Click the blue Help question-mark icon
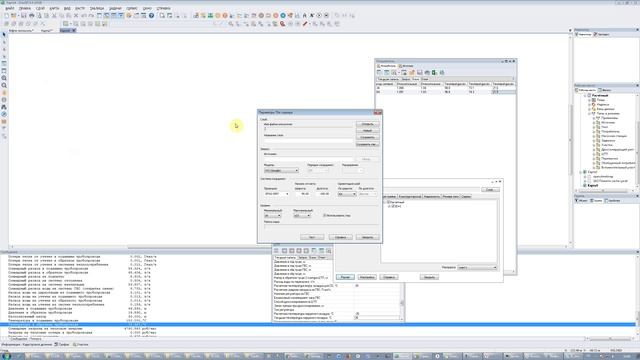Viewport: 640px width, 360px height. 151,16
